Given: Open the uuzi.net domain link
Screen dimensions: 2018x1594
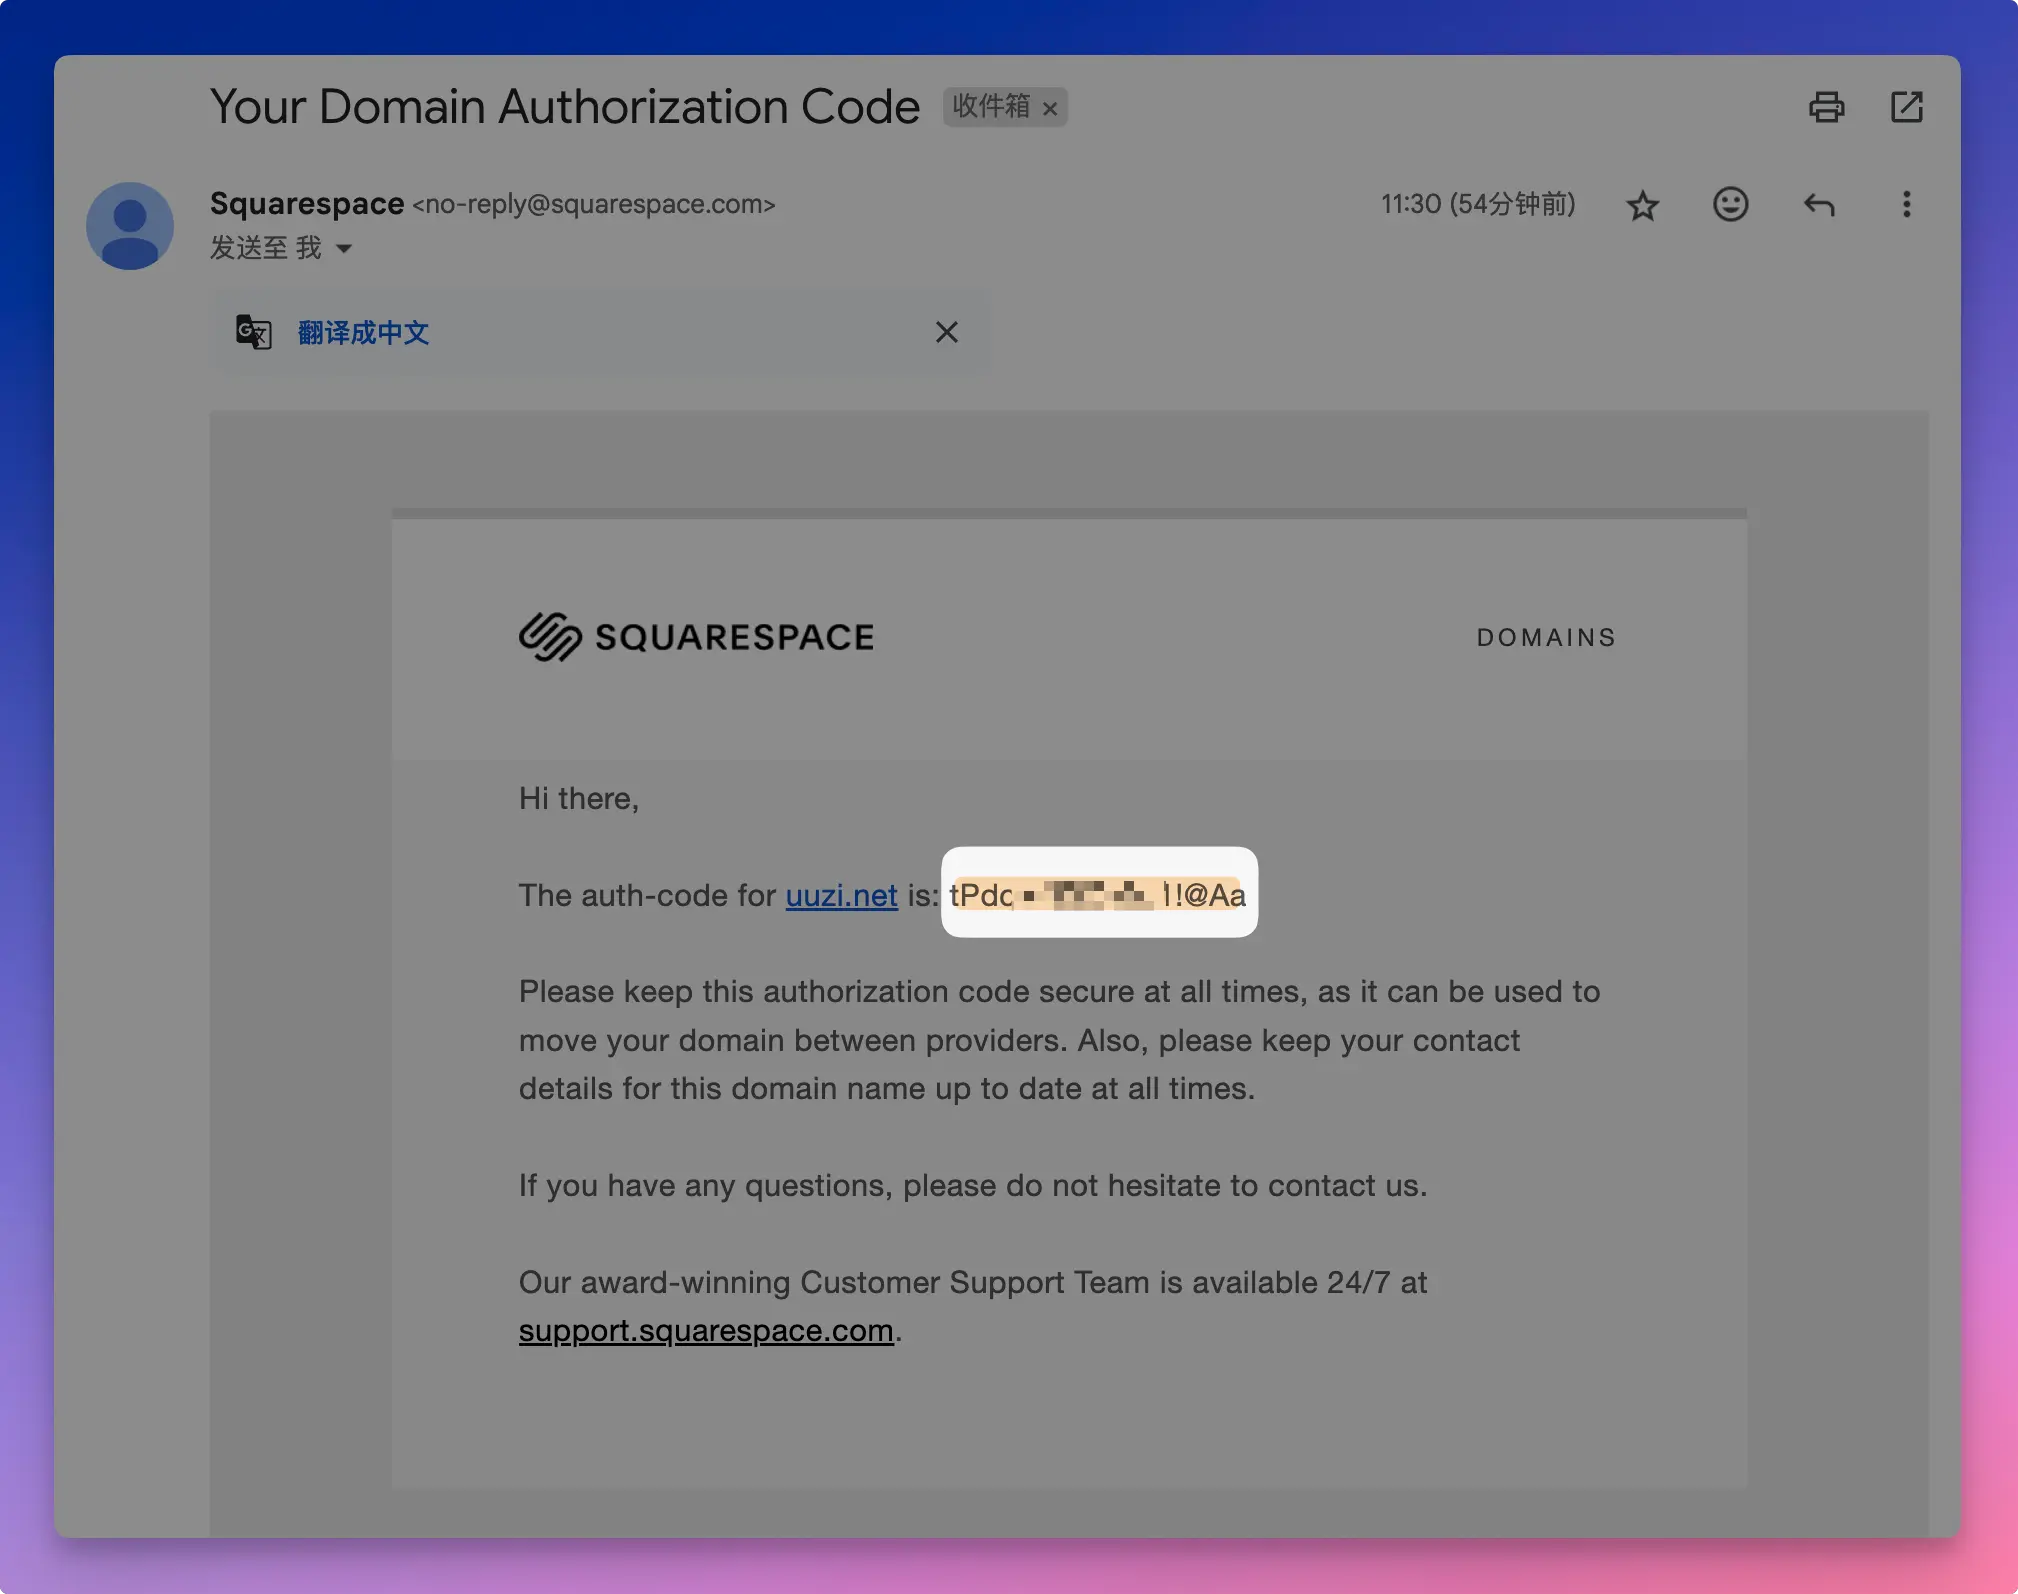Looking at the screenshot, I should pyautogui.click(x=841, y=895).
